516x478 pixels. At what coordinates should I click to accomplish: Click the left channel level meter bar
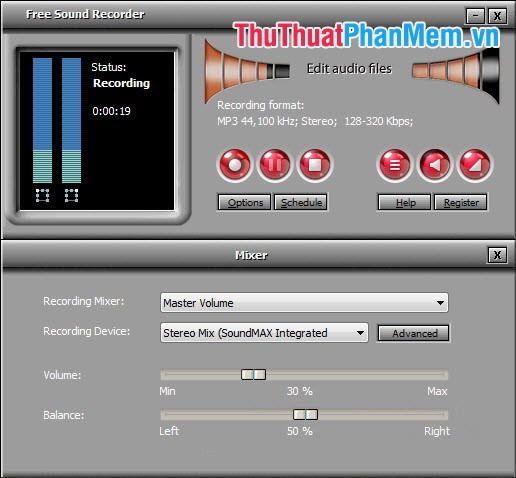point(42,120)
